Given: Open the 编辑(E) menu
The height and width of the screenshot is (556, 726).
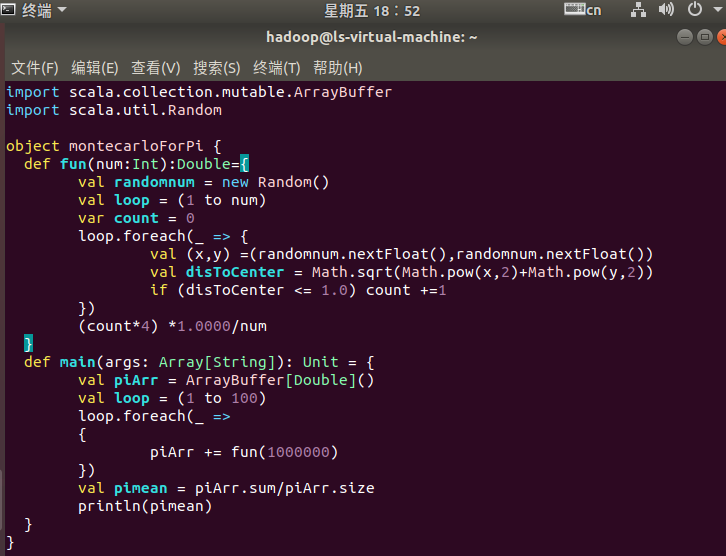Looking at the screenshot, I should (x=95, y=68).
